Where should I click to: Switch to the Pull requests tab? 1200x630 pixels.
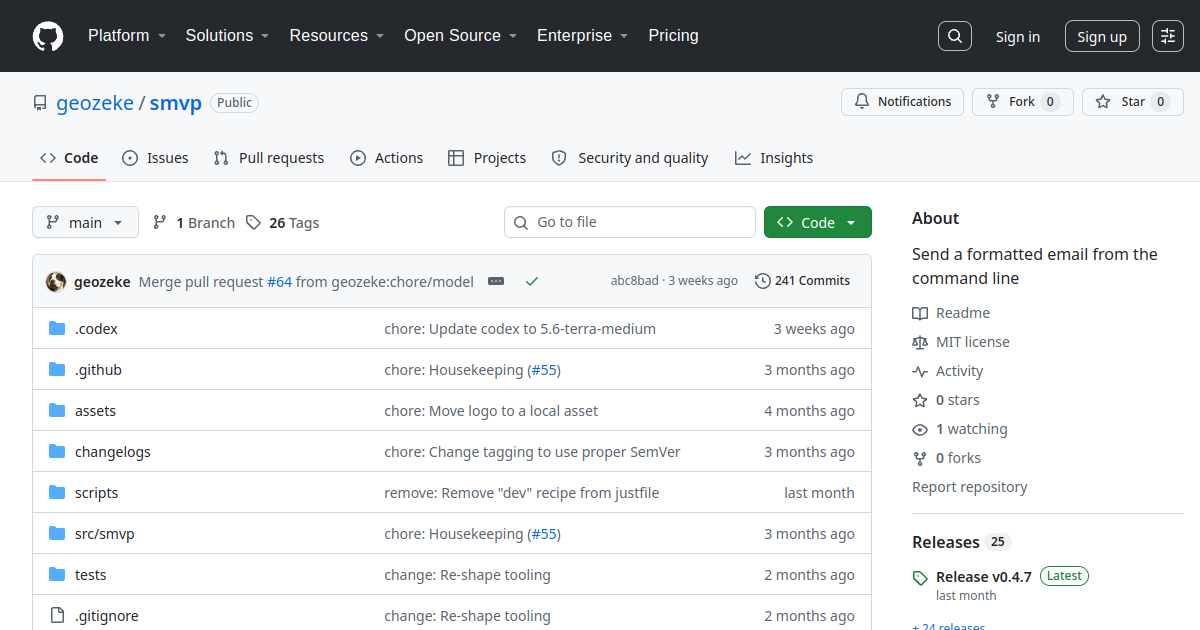click(x=269, y=158)
